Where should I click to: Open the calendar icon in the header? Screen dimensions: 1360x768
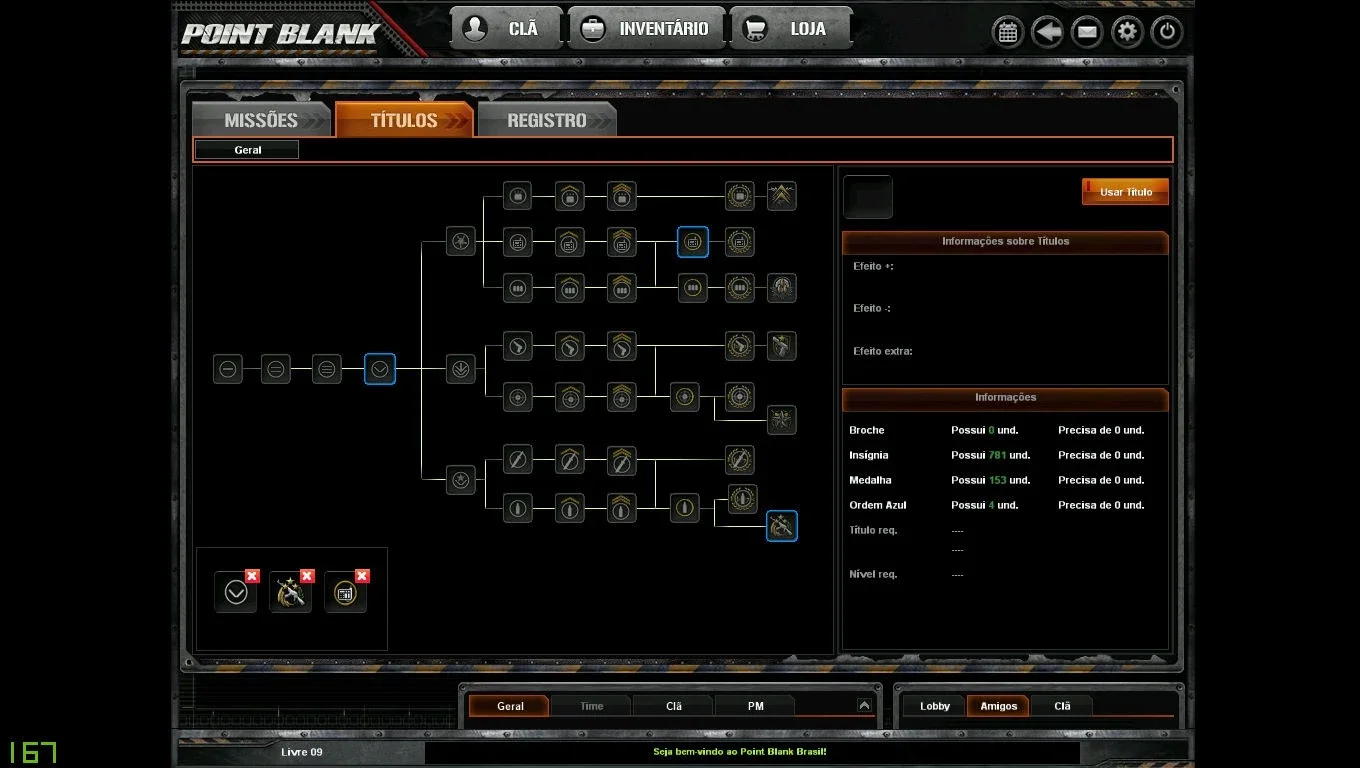(1008, 32)
